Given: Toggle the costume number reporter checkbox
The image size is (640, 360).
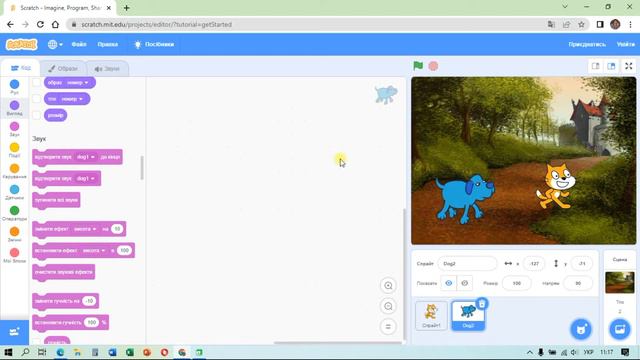Looking at the screenshot, I should pyautogui.click(x=36, y=82).
